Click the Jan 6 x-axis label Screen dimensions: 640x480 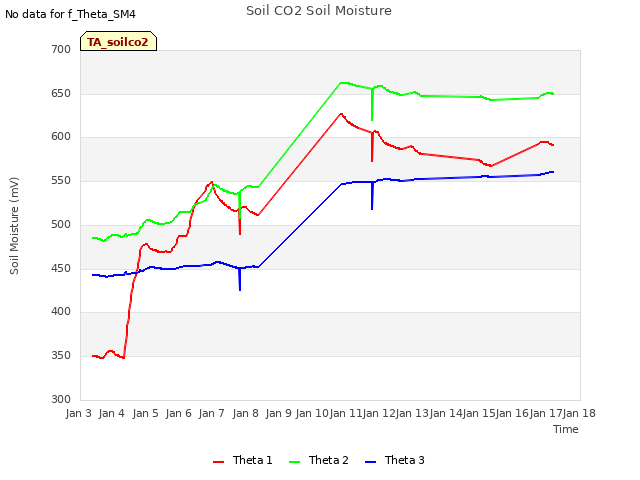(179, 413)
